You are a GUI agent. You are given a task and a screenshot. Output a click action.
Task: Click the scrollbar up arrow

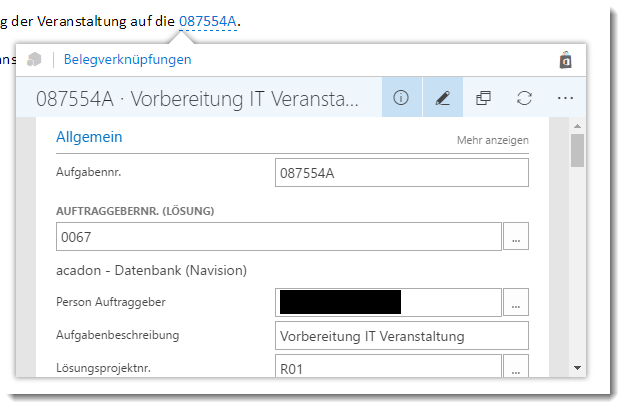point(577,126)
